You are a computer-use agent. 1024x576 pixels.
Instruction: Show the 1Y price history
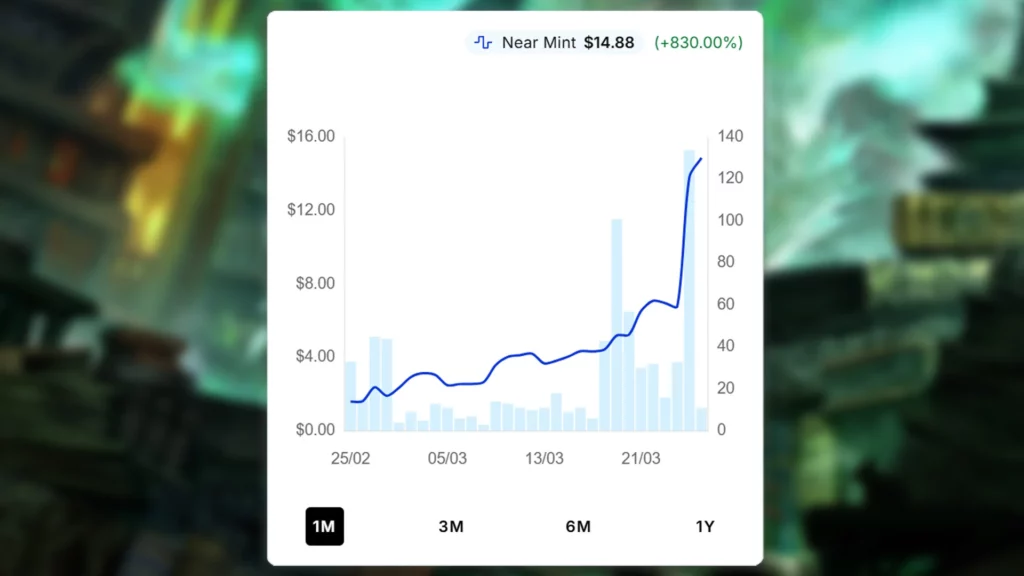(x=705, y=527)
